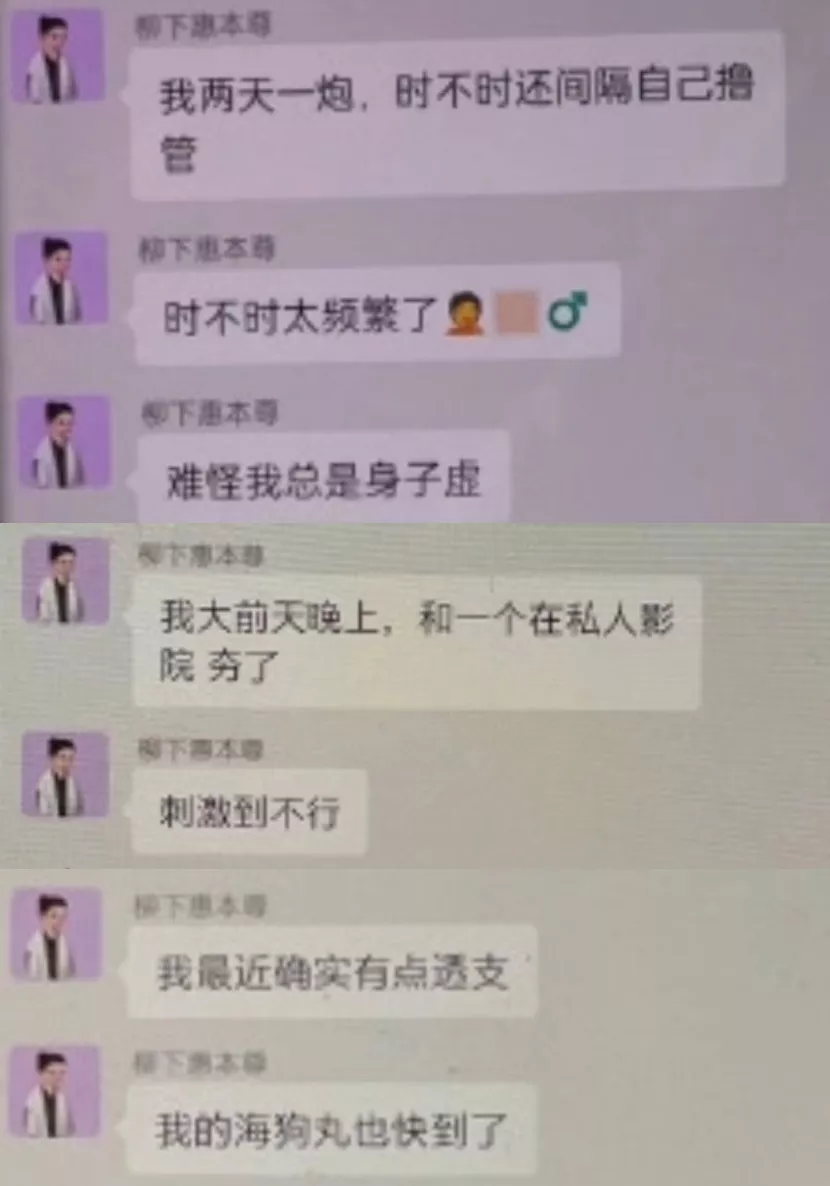Click sender name above '我两天一炮' message
The image size is (830, 1186).
(x=202, y=26)
